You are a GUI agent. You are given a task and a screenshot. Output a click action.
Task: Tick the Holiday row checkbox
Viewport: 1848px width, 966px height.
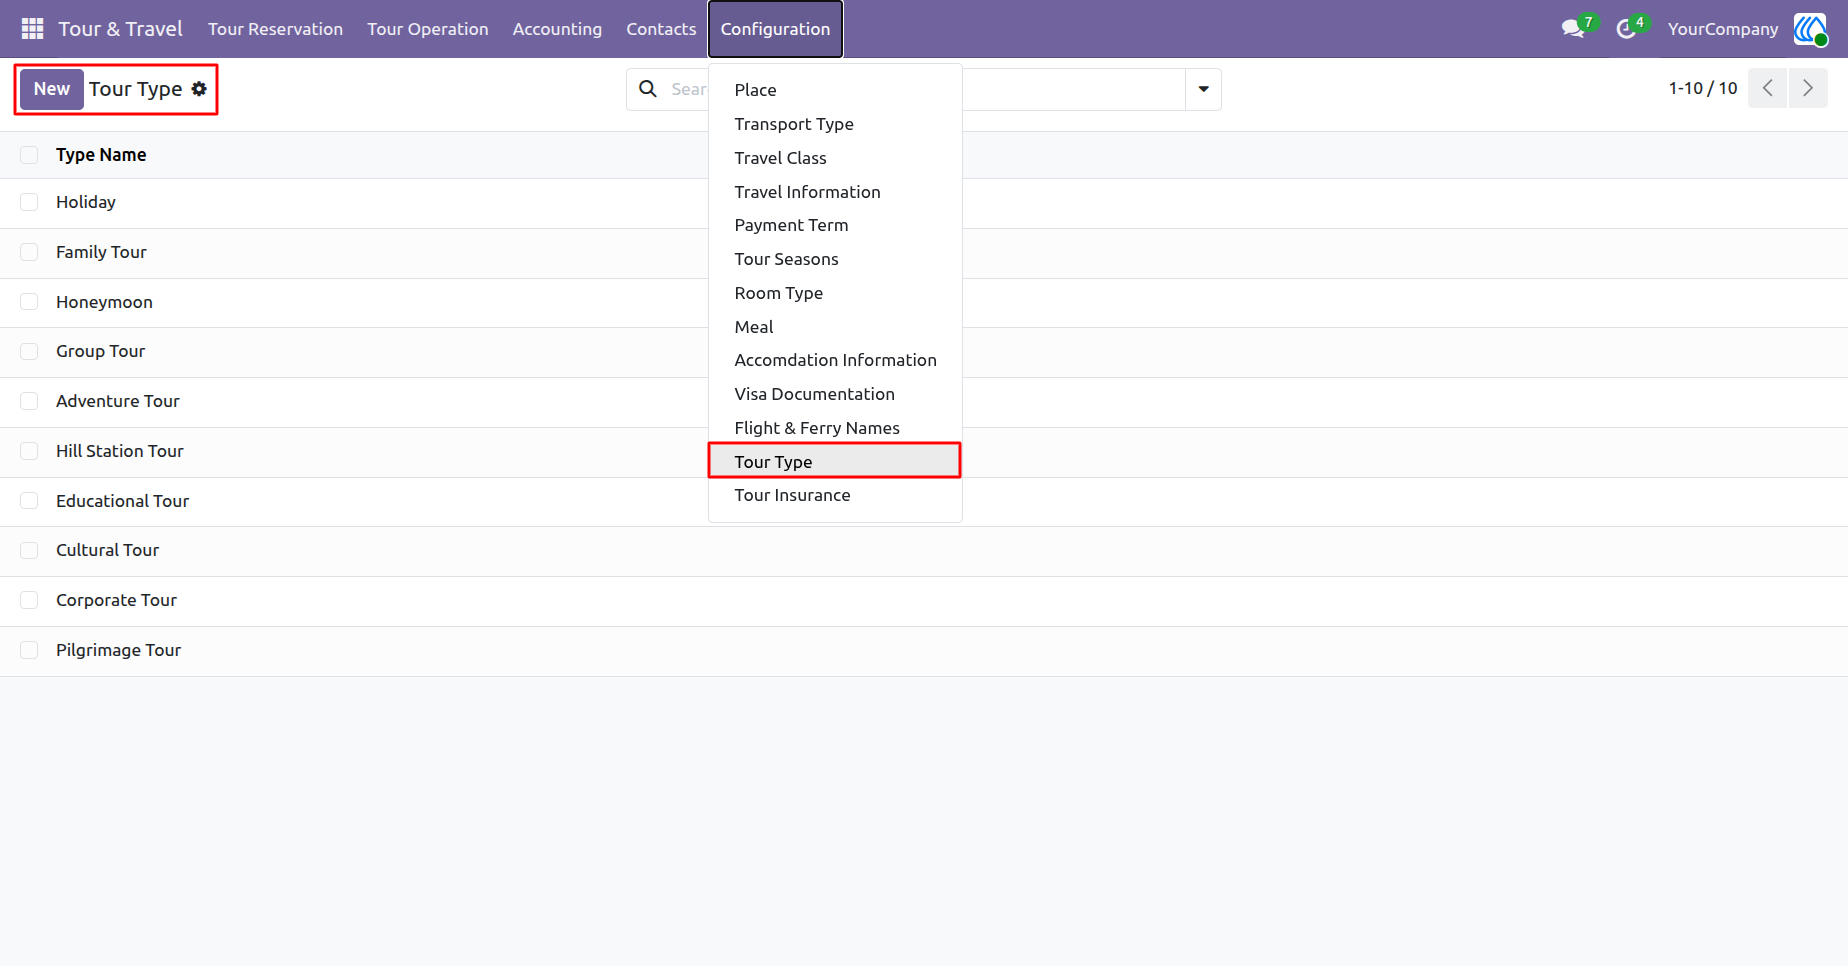[29, 202]
